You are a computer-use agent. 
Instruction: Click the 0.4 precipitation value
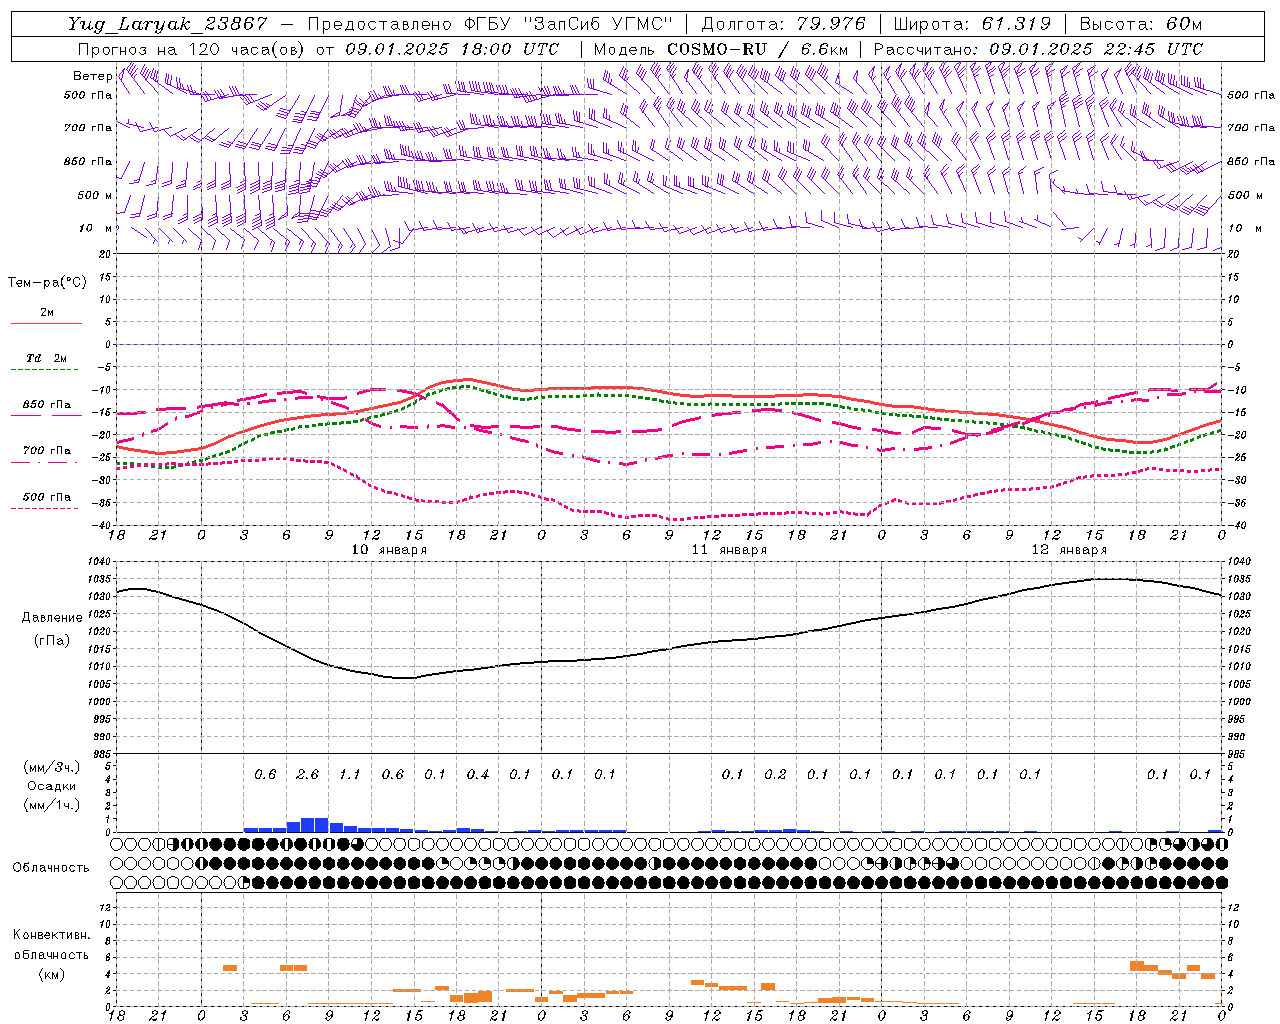click(x=478, y=774)
